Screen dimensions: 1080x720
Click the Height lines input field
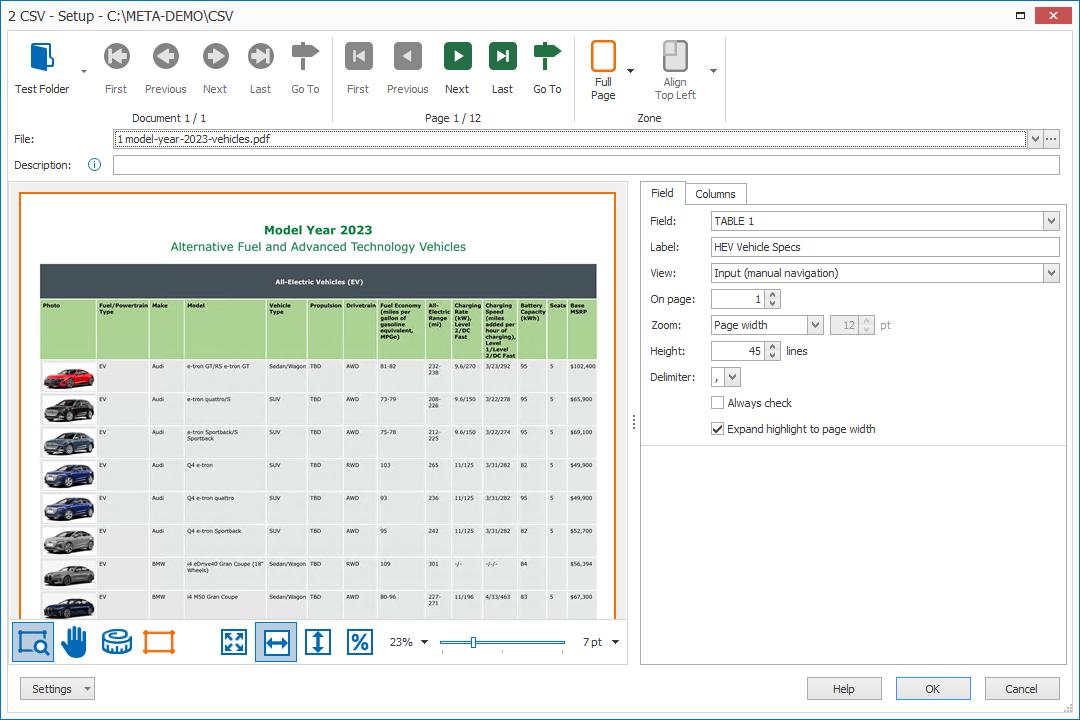[739, 351]
